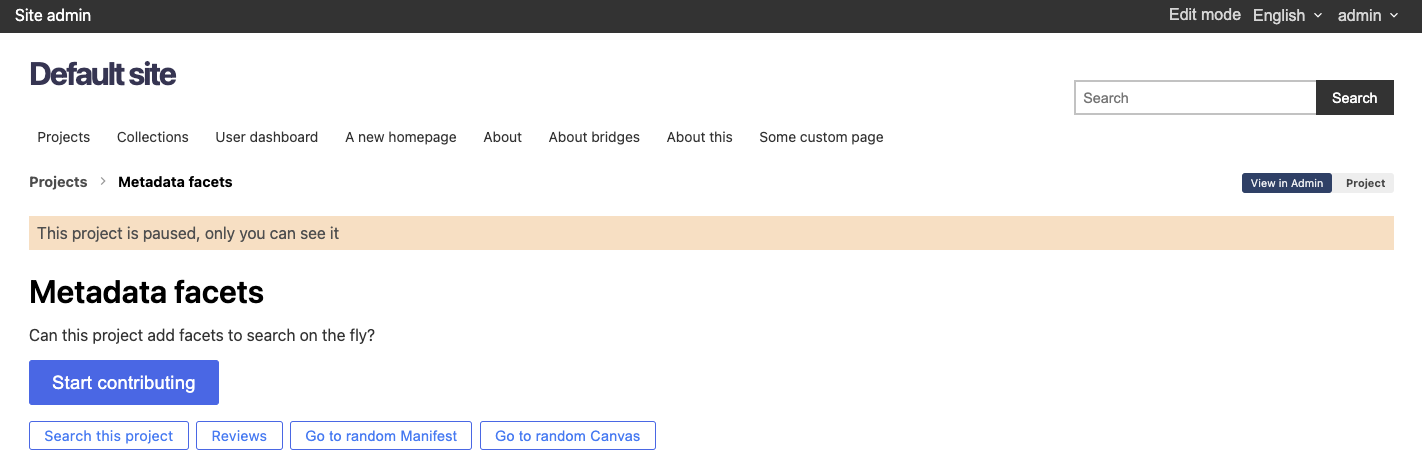This screenshot has width=1422, height=459.
Task: Go to random Manifest
Action: (x=381, y=436)
